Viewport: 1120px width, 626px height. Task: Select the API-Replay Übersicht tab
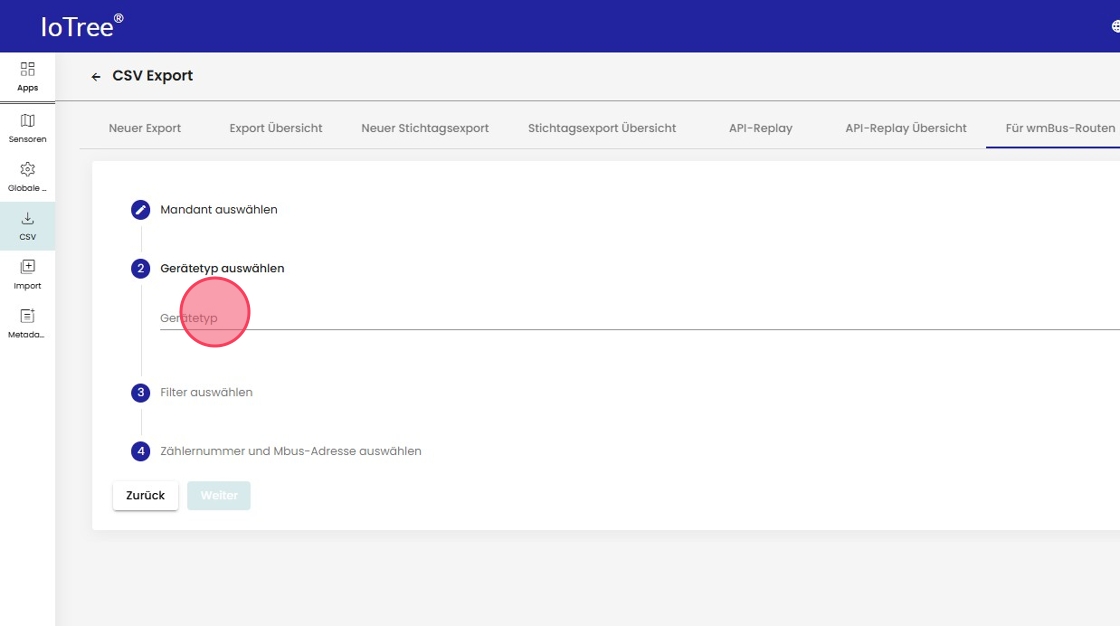tap(905, 128)
